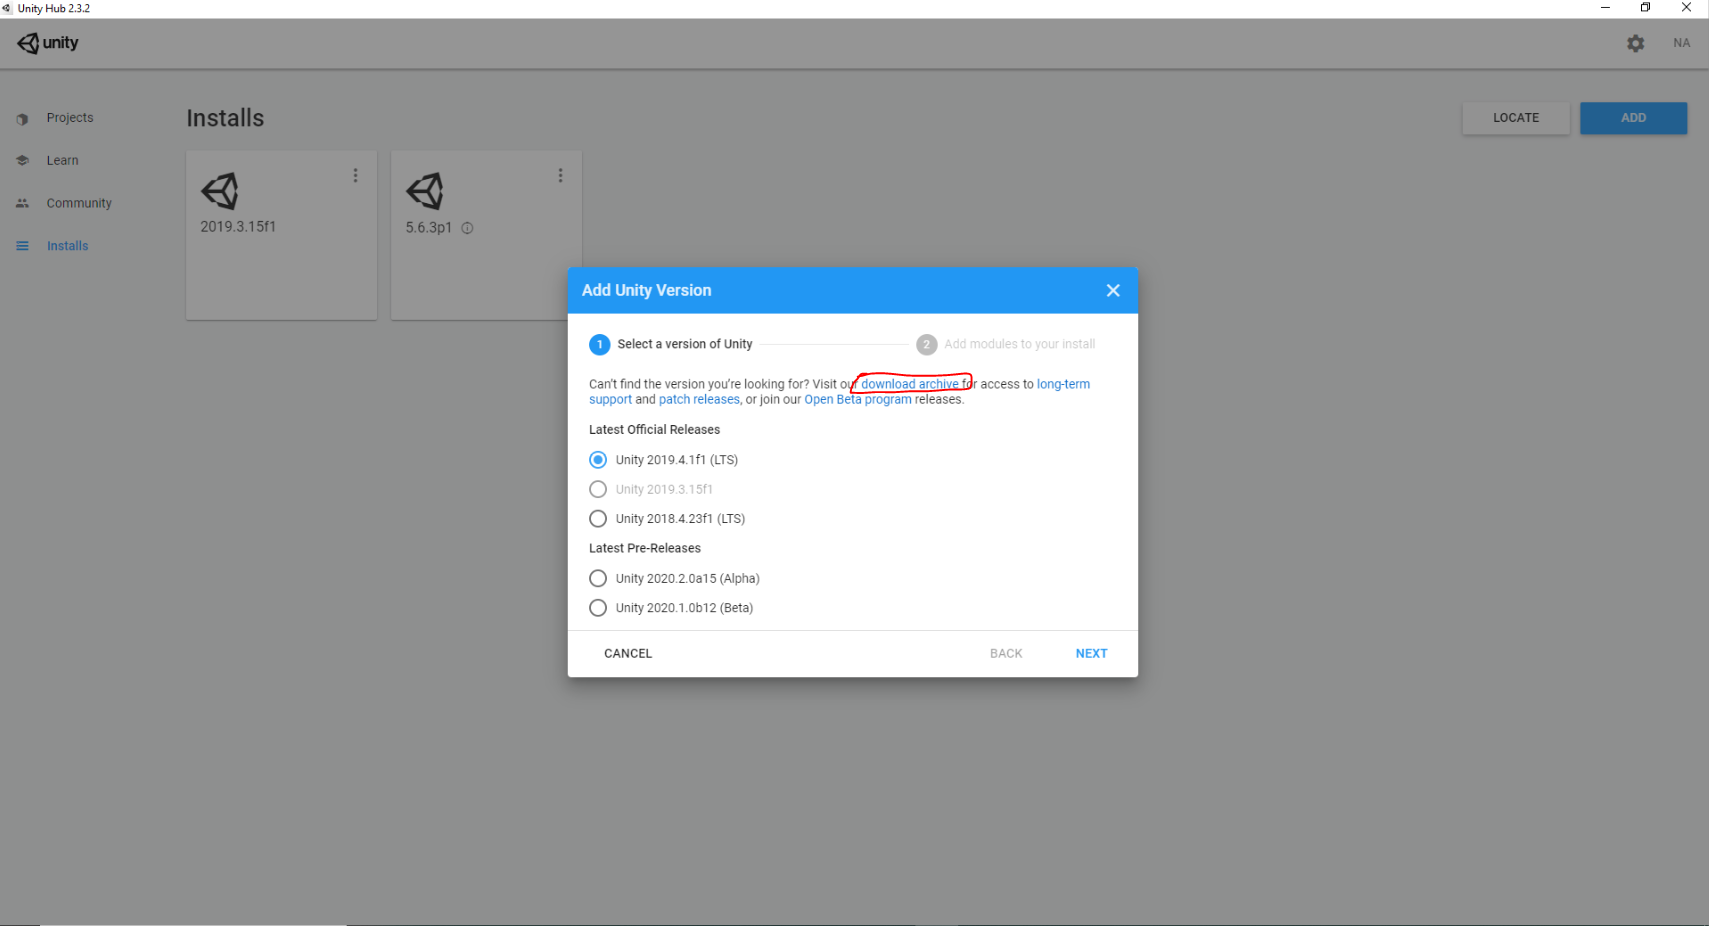1709x927 pixels.
Task: Visit the Open Beta program link
Action: point(858,399)
